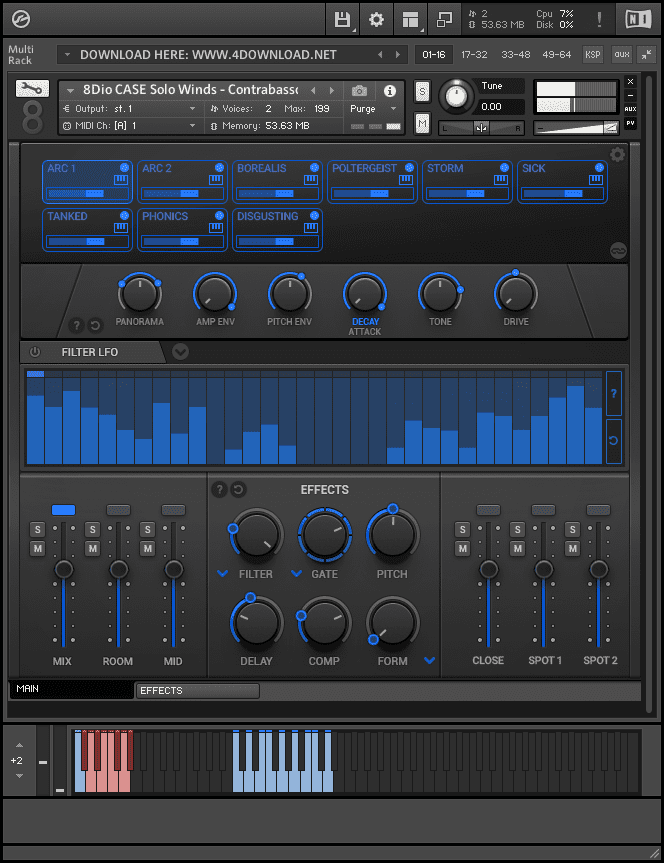
Task: Open the Purge dropdown menu
Action: (373, 109)
